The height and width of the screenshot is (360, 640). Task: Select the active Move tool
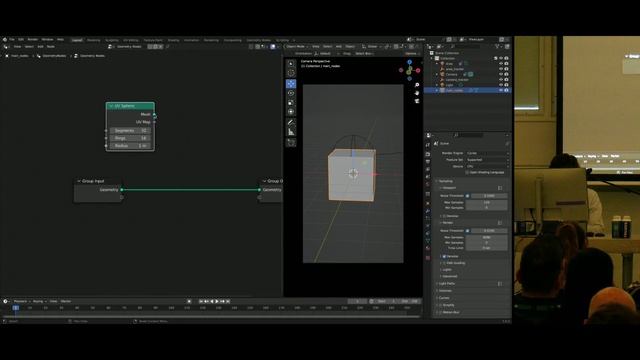tap(291, 83)
